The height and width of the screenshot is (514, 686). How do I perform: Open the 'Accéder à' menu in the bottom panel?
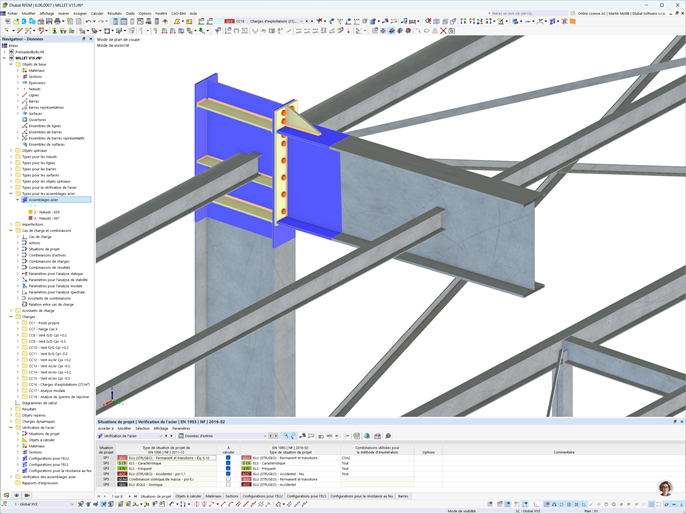pyautogui.click(x=105, y=429)
